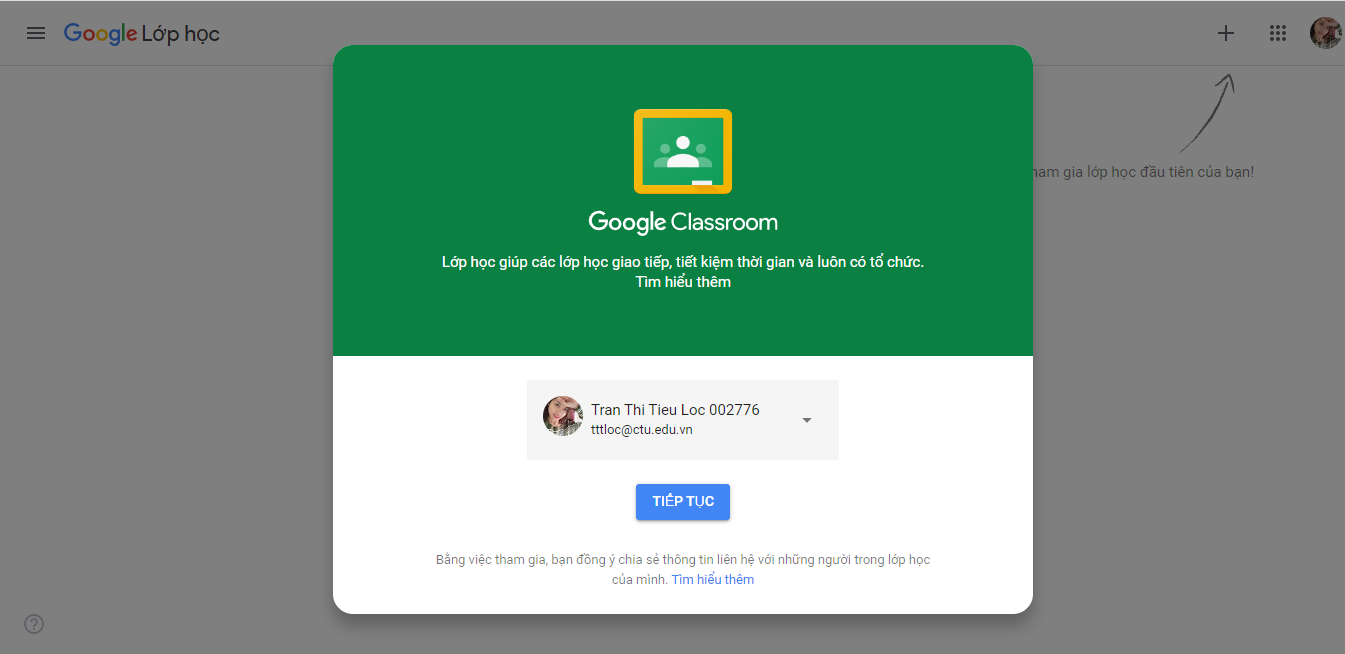This screenshot has height=654, width=1345.
Task: Click the account photo in the dialog
Action: point(563,416)
